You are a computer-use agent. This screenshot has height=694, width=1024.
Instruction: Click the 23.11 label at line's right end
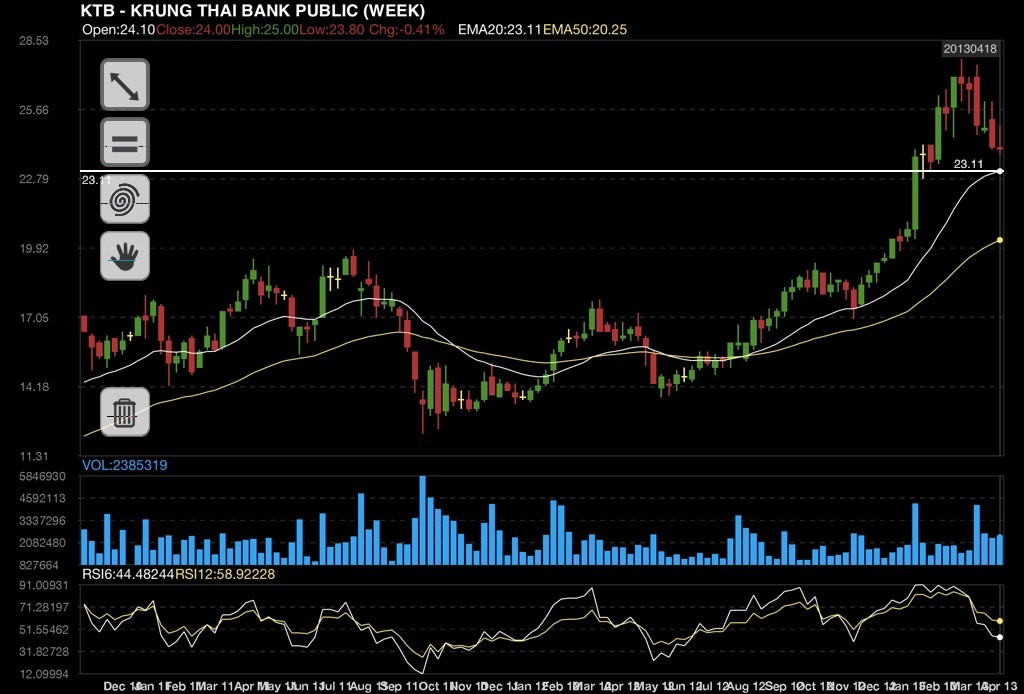pos(968,164)
